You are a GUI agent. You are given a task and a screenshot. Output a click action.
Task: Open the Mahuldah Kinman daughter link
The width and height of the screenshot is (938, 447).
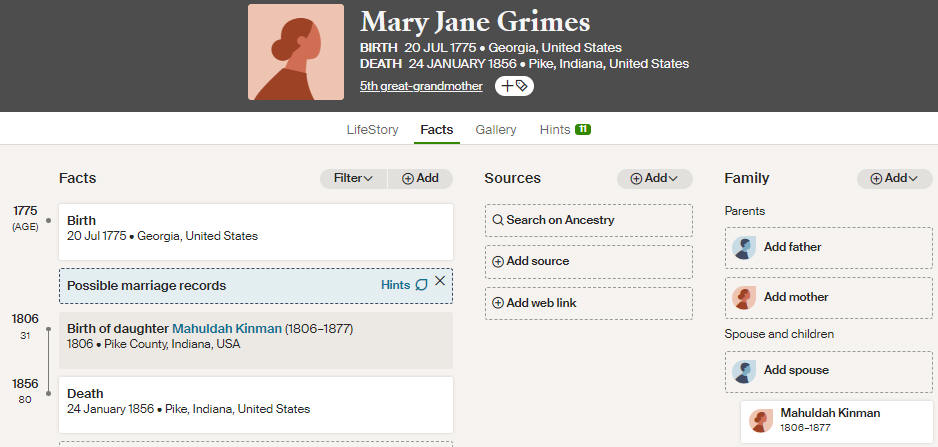tap(227, 329)
